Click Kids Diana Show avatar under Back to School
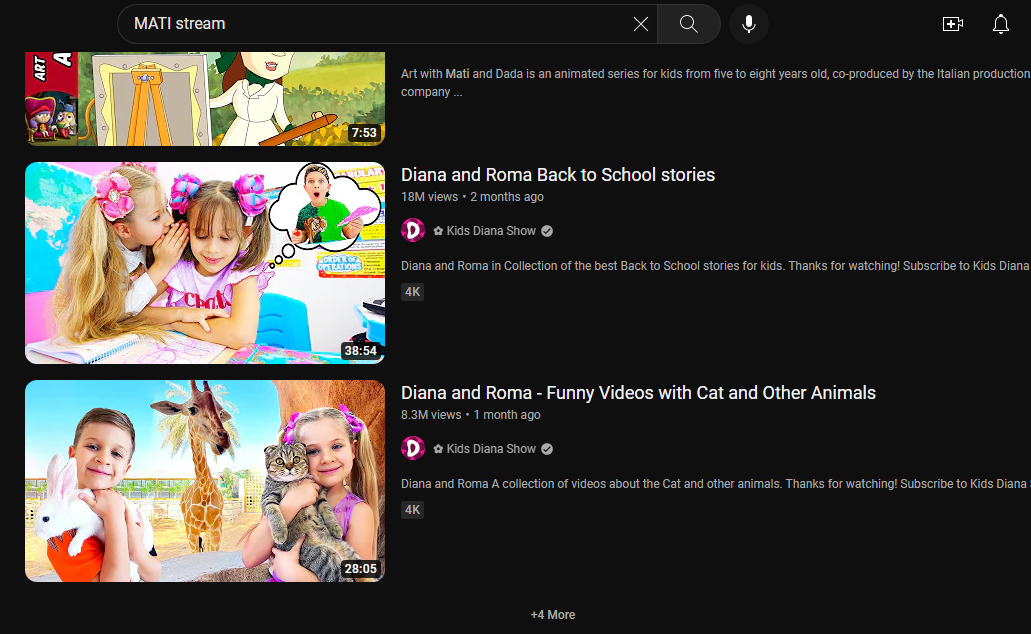1031x634 pixels. (413, 230)
